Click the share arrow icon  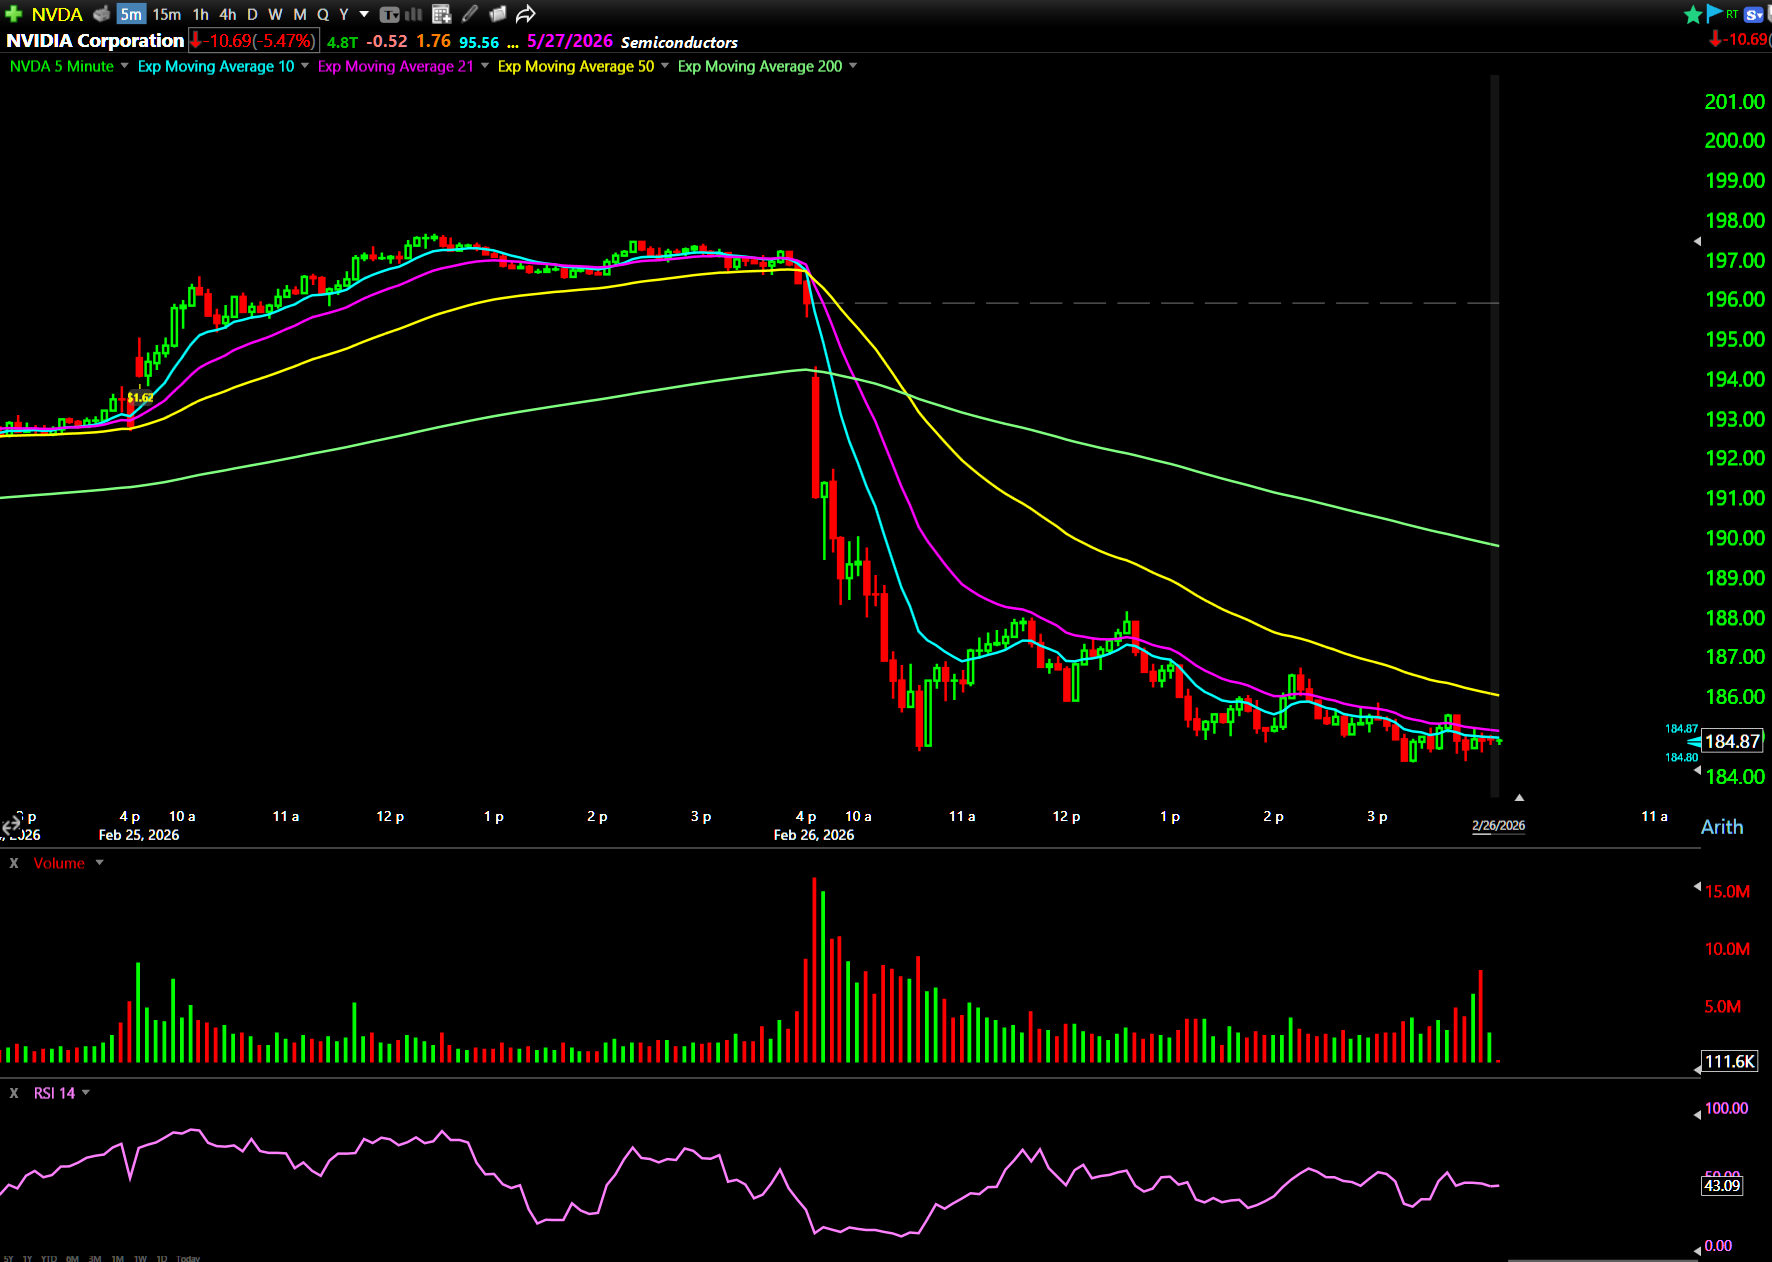pos(526,14)
